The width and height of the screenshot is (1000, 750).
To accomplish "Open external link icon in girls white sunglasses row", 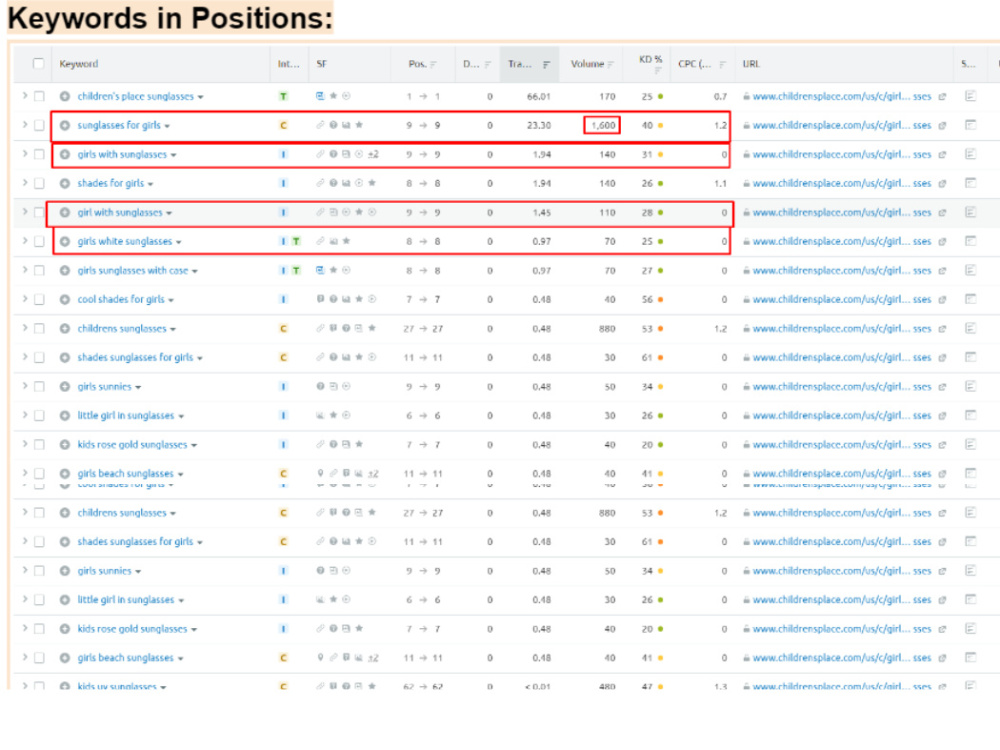I will click(943, 242).
